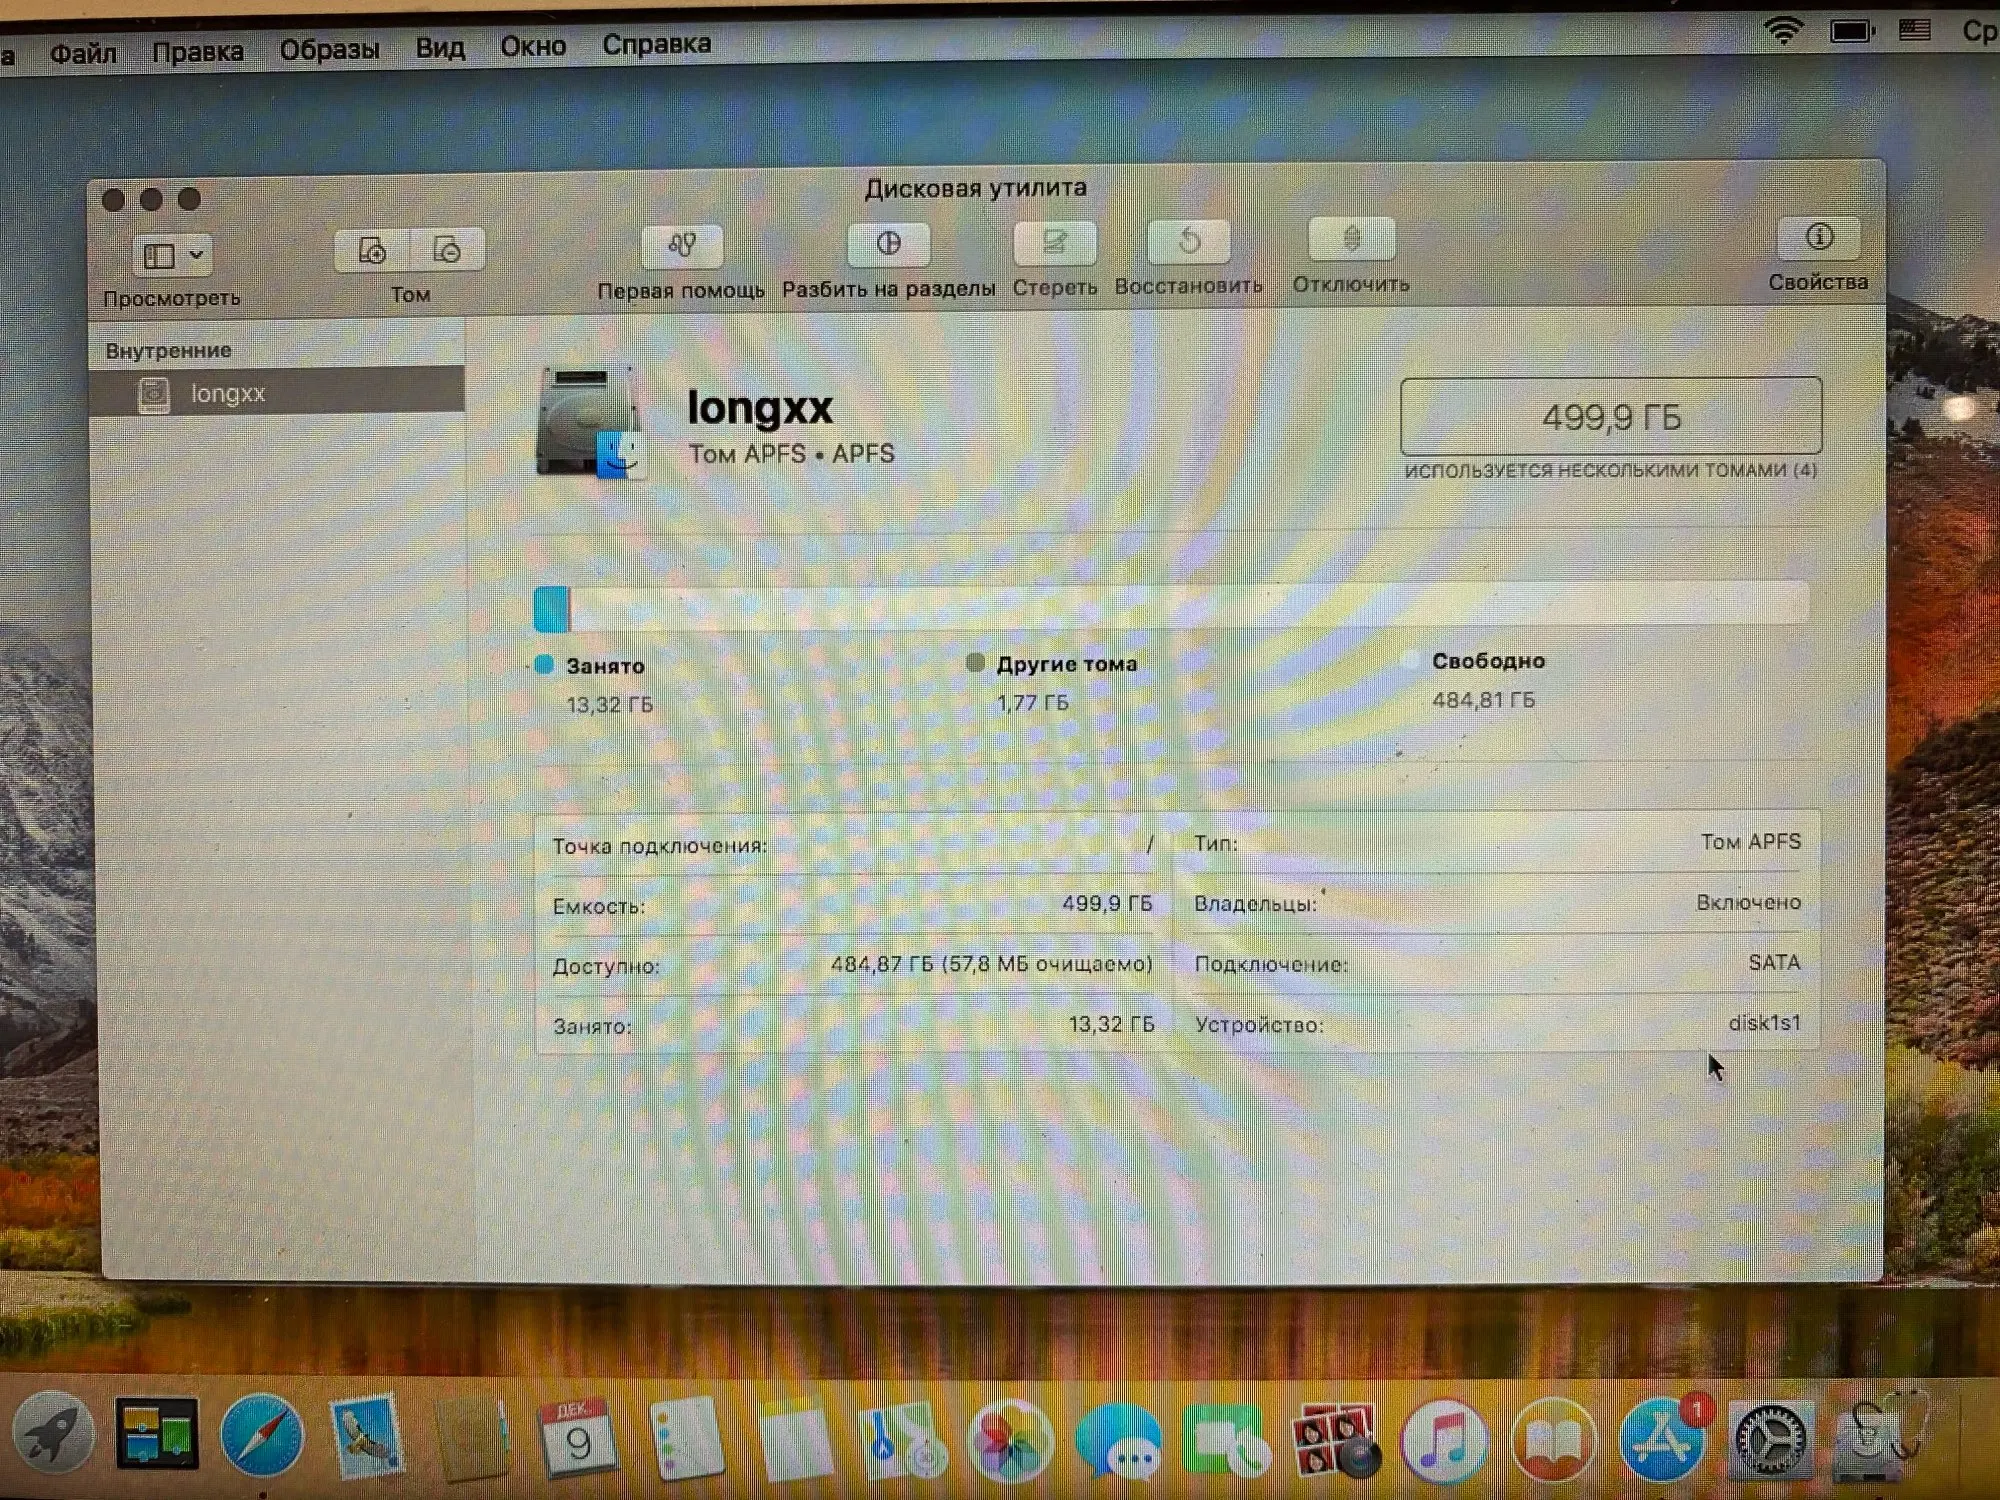The image size is (2000, 1500).
Task: Click the 499,9 ГБ capacity box
Action: pyautogui.click(x=1610, y=416)
